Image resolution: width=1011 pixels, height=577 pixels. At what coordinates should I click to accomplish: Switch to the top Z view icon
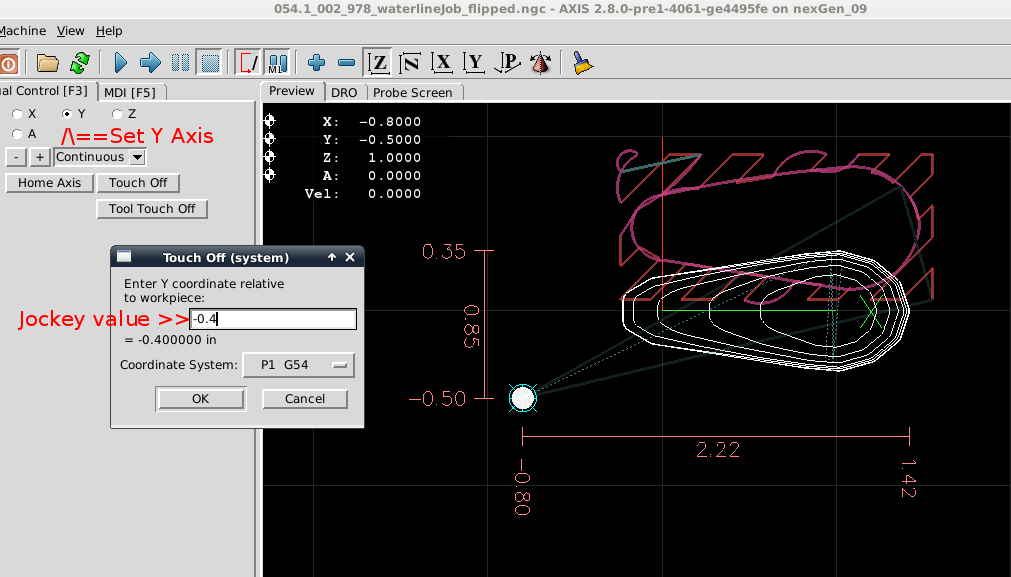click(378, 63)
